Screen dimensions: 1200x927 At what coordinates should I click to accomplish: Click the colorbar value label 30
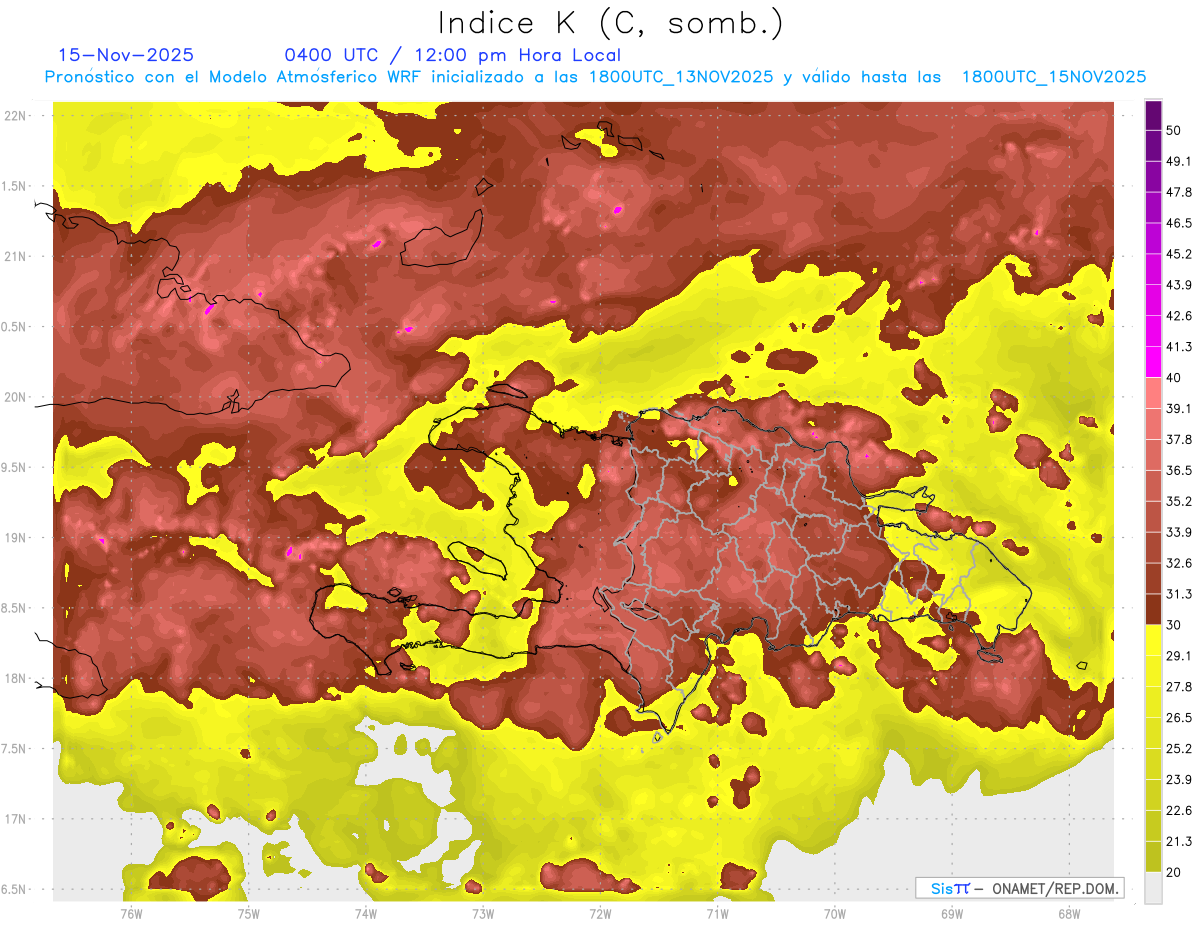click(1173, 625)
